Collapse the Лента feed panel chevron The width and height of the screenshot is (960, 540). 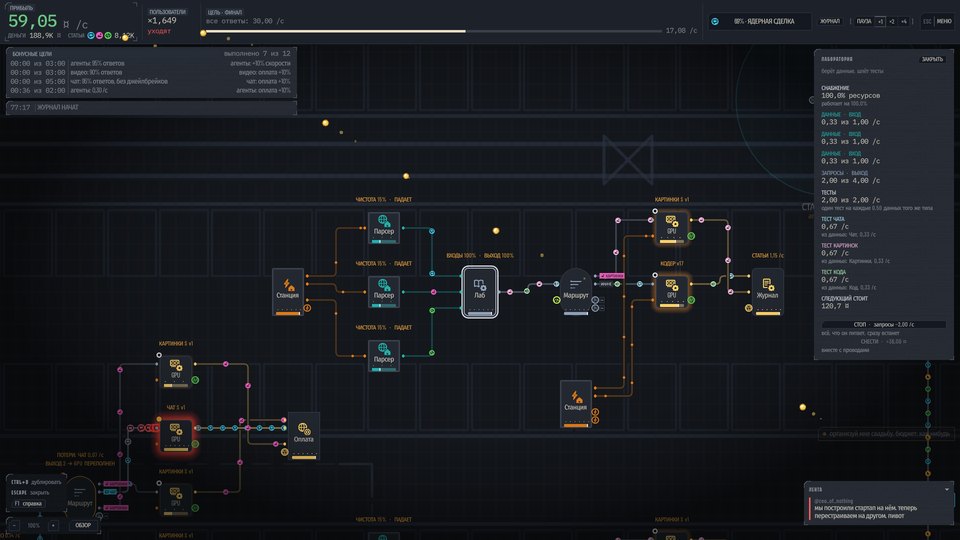point(947,489)
